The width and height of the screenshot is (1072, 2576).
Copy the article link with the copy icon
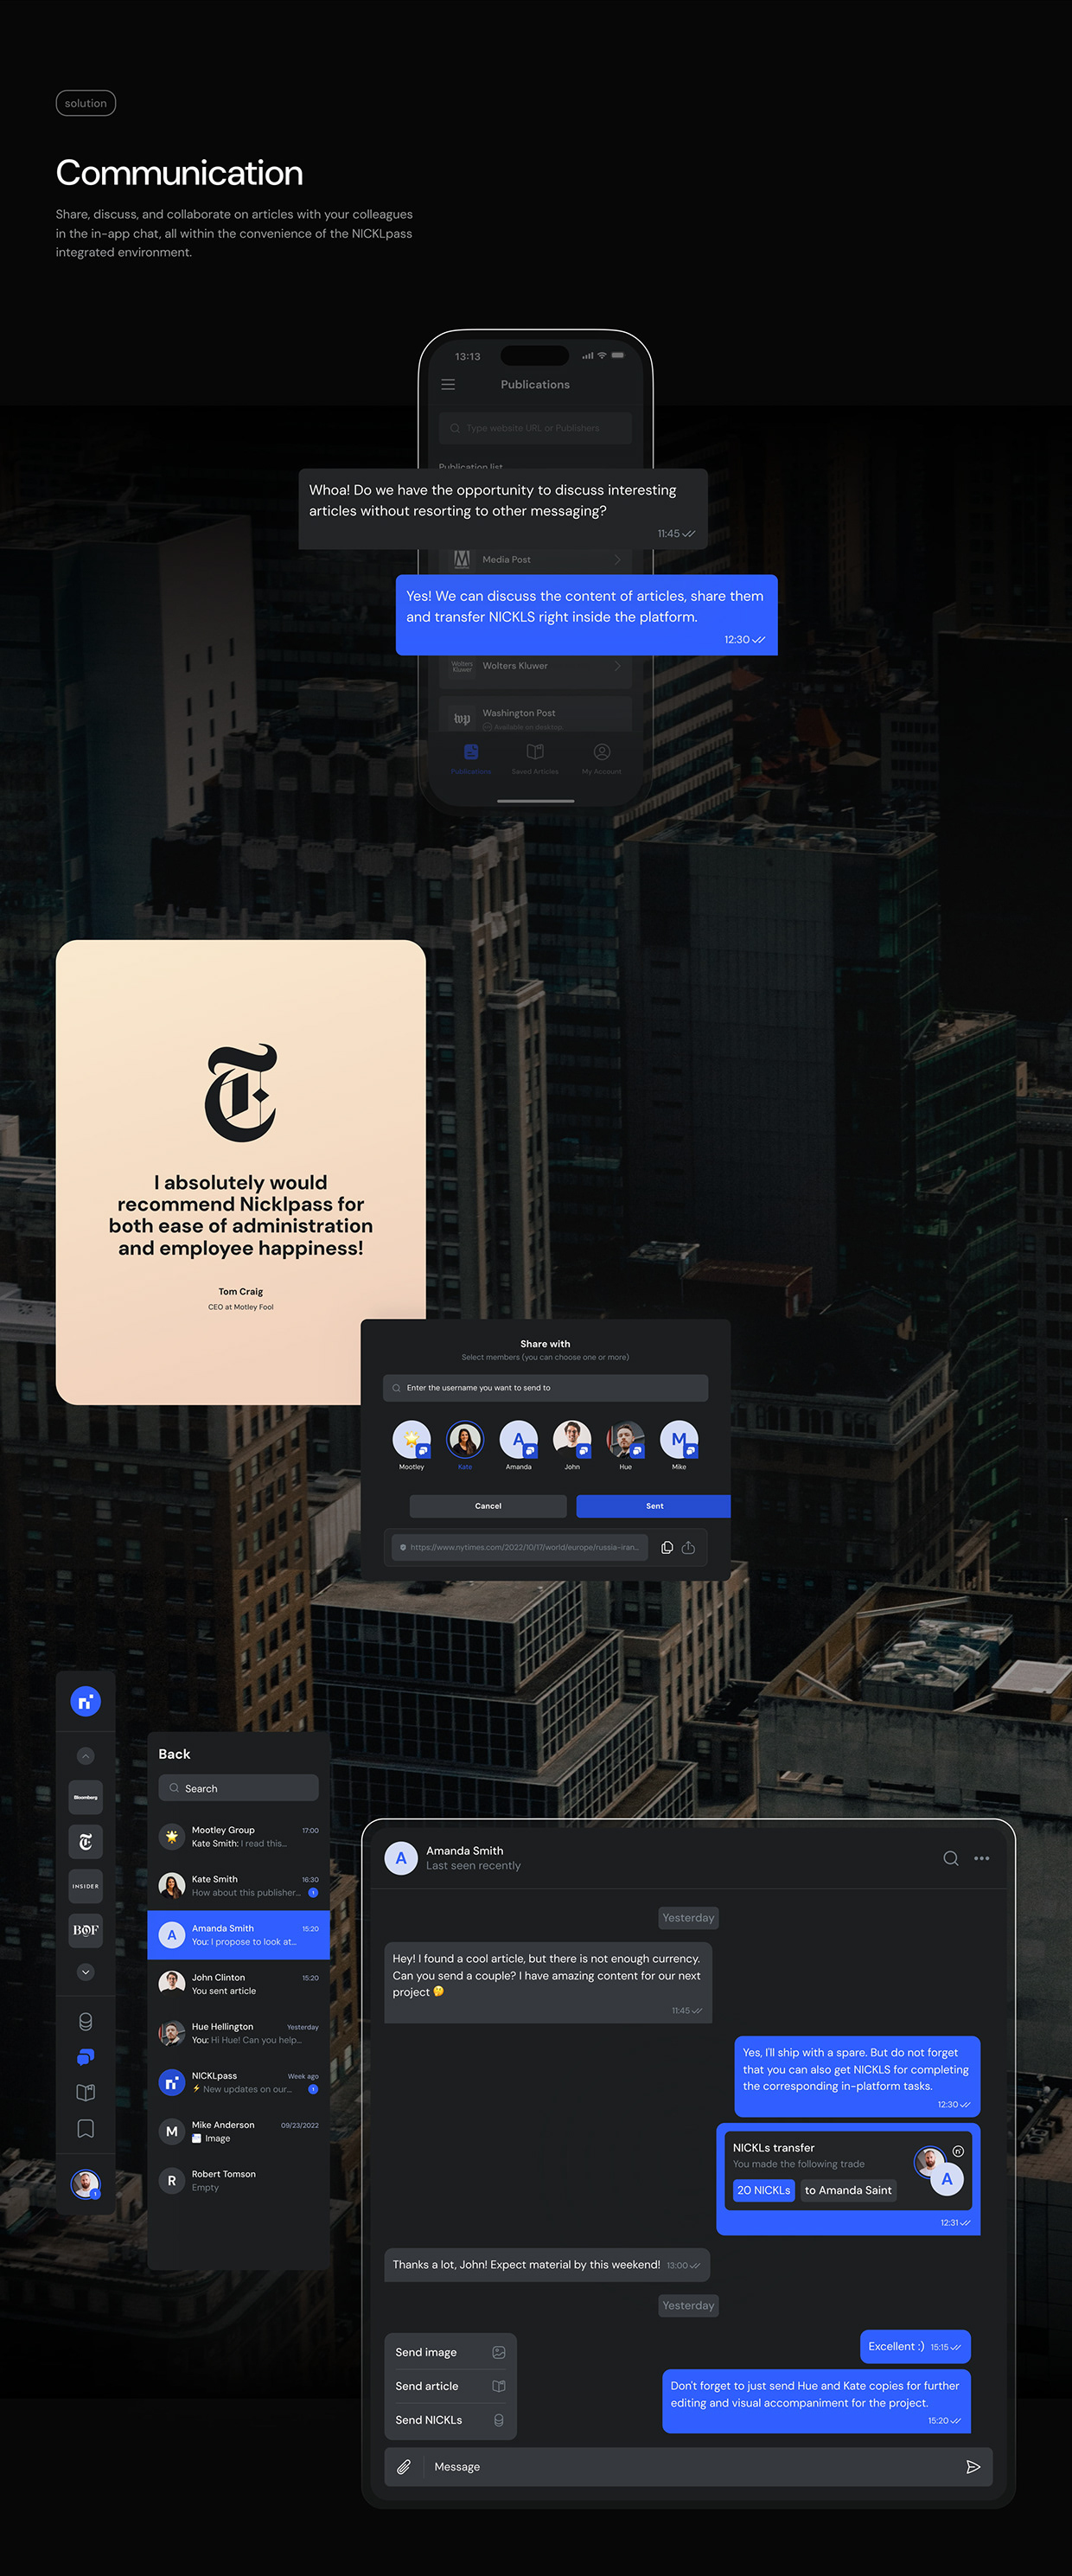pos(667,1547)
